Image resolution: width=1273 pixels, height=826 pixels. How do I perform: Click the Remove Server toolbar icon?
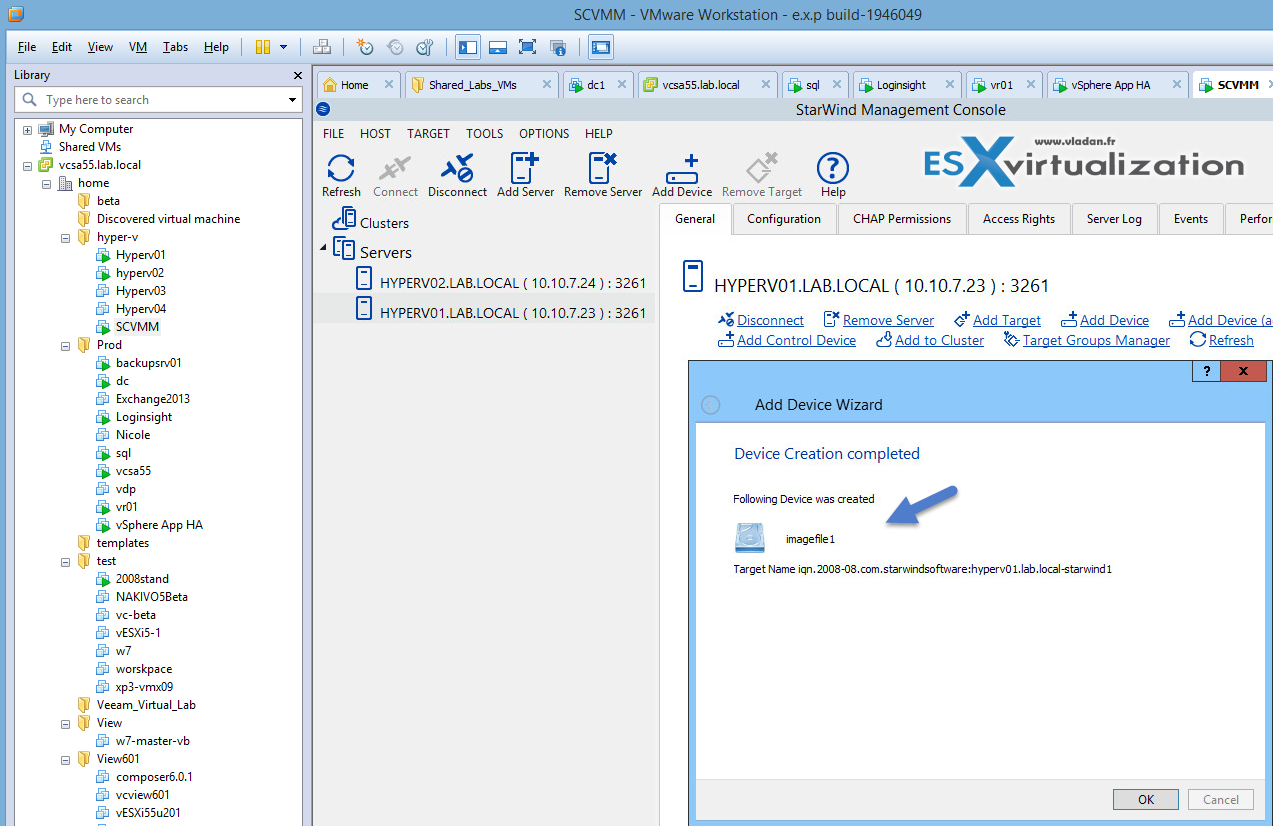[603, 168]
